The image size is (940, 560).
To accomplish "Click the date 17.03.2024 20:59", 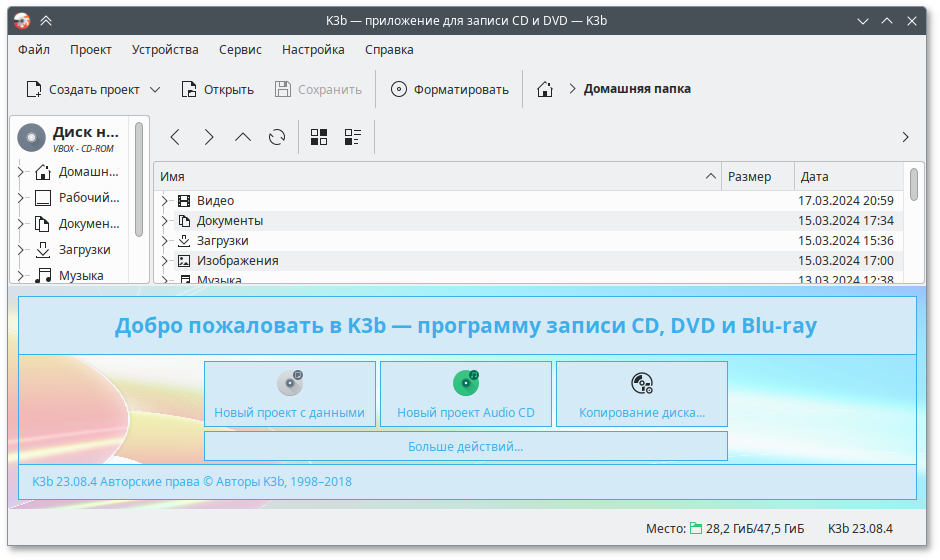I will click(846, 201).
